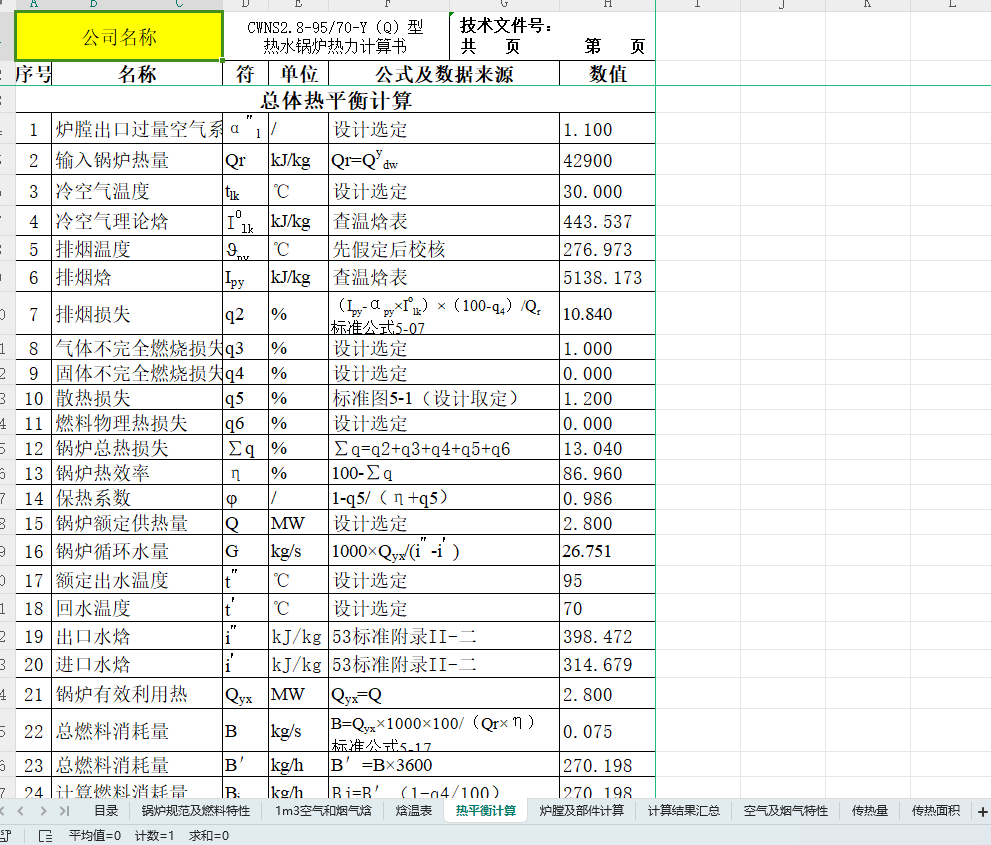Select the value cell 270.198 in row 23

pyautogui.click(x=608, y=765)
